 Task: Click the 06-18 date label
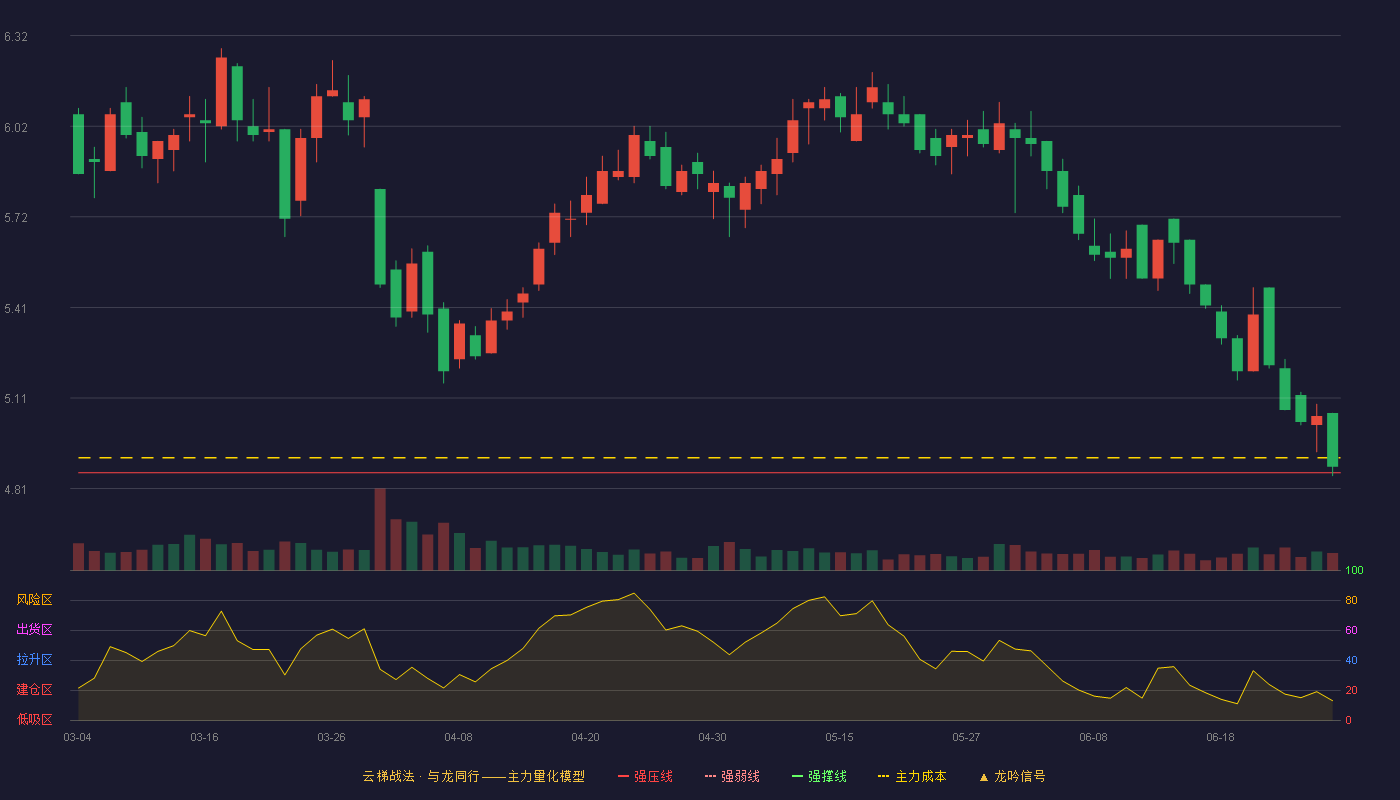pyautogui.click(x=1220, y=737)
